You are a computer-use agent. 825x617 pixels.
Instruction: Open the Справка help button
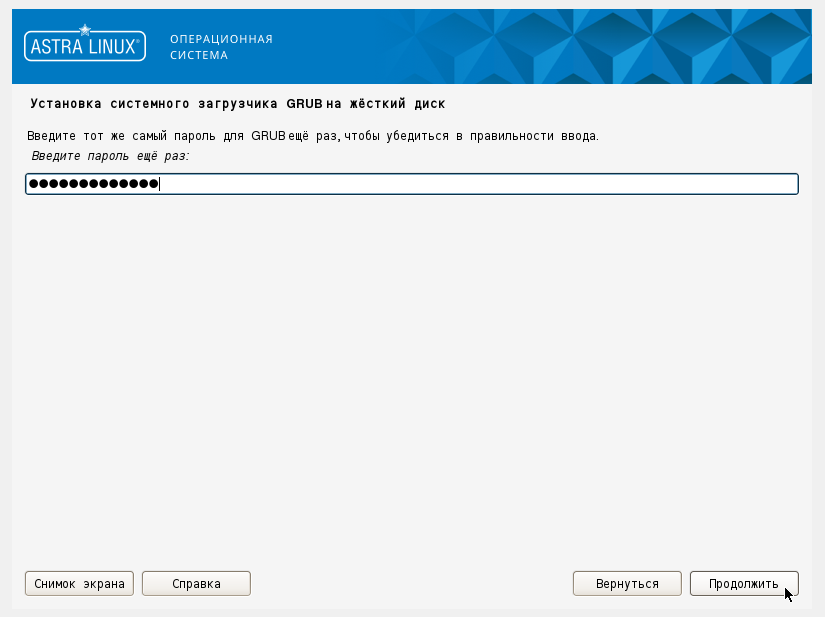(x=196, y=583)
